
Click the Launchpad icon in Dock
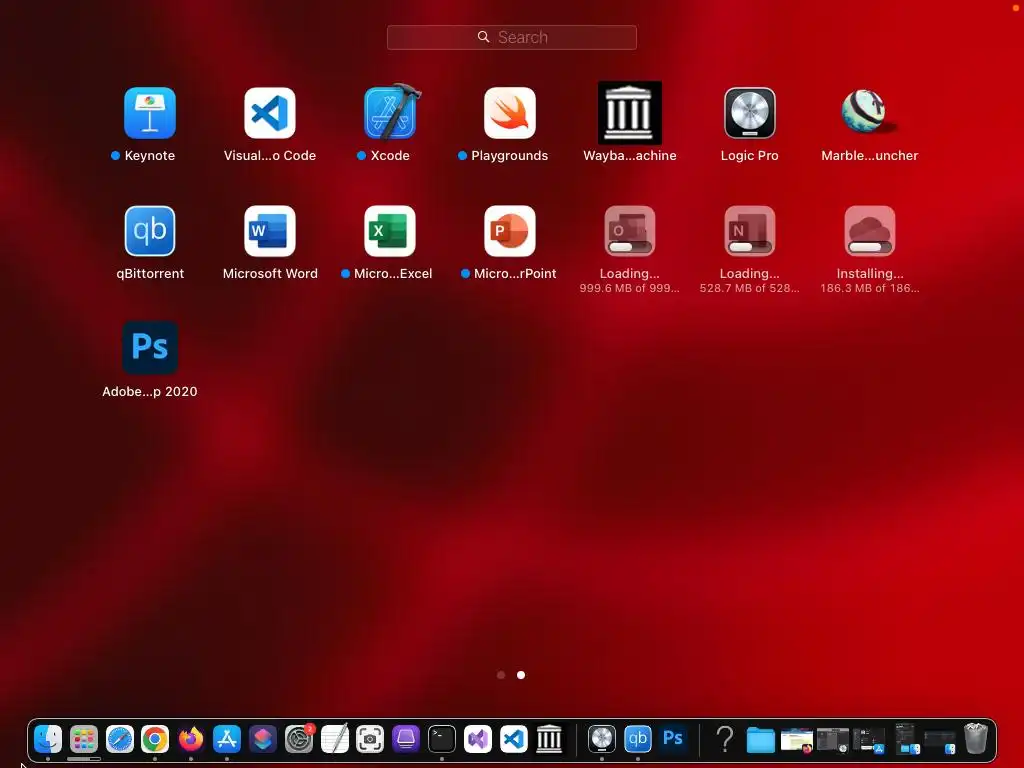(x=84, y=739)
